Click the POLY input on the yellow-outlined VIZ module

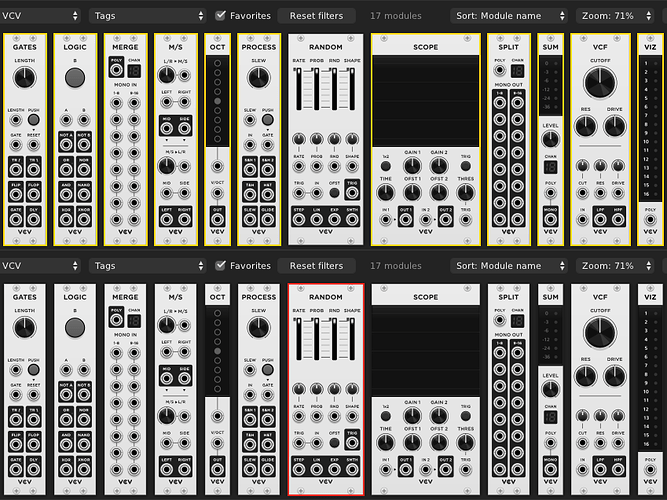click(x=650, y=220)
